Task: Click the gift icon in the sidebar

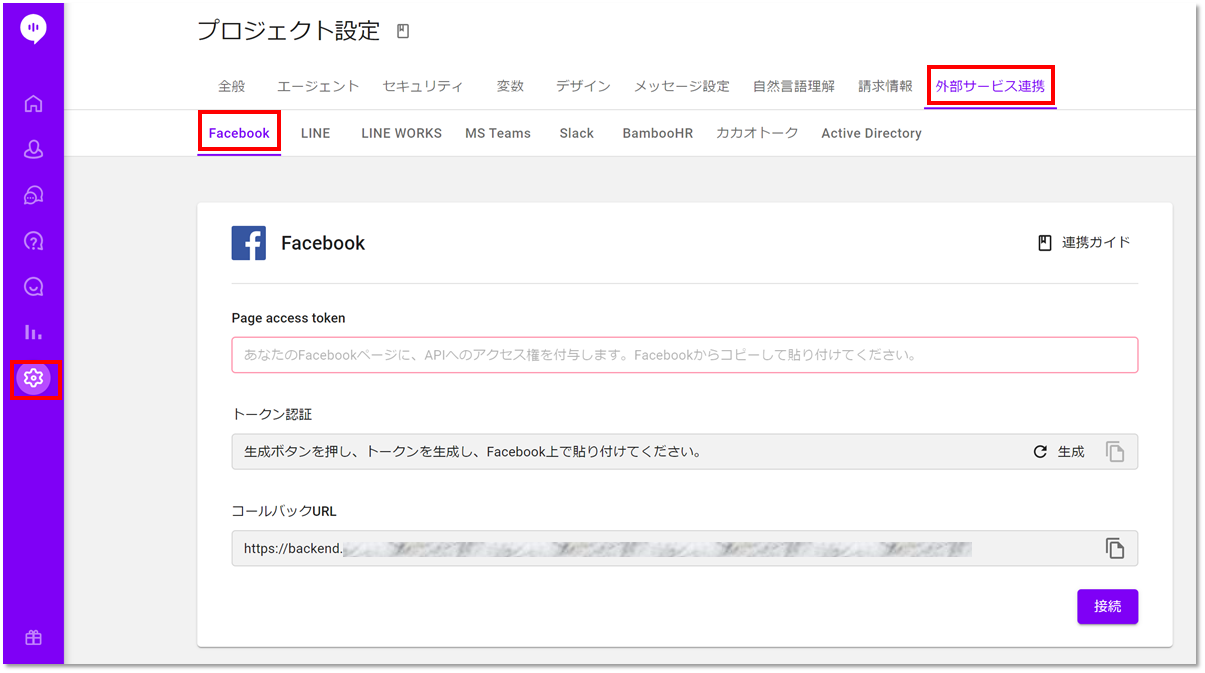Action: pos(33,638)
